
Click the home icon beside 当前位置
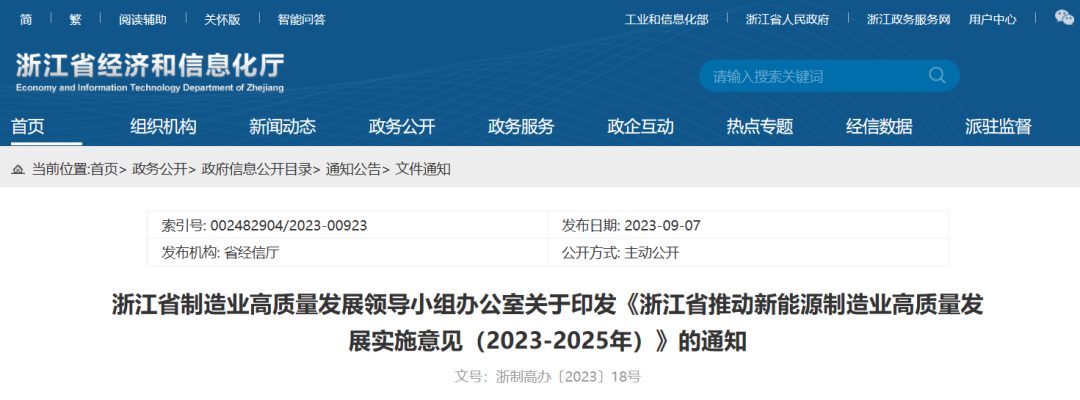click(x=18, y=170)
